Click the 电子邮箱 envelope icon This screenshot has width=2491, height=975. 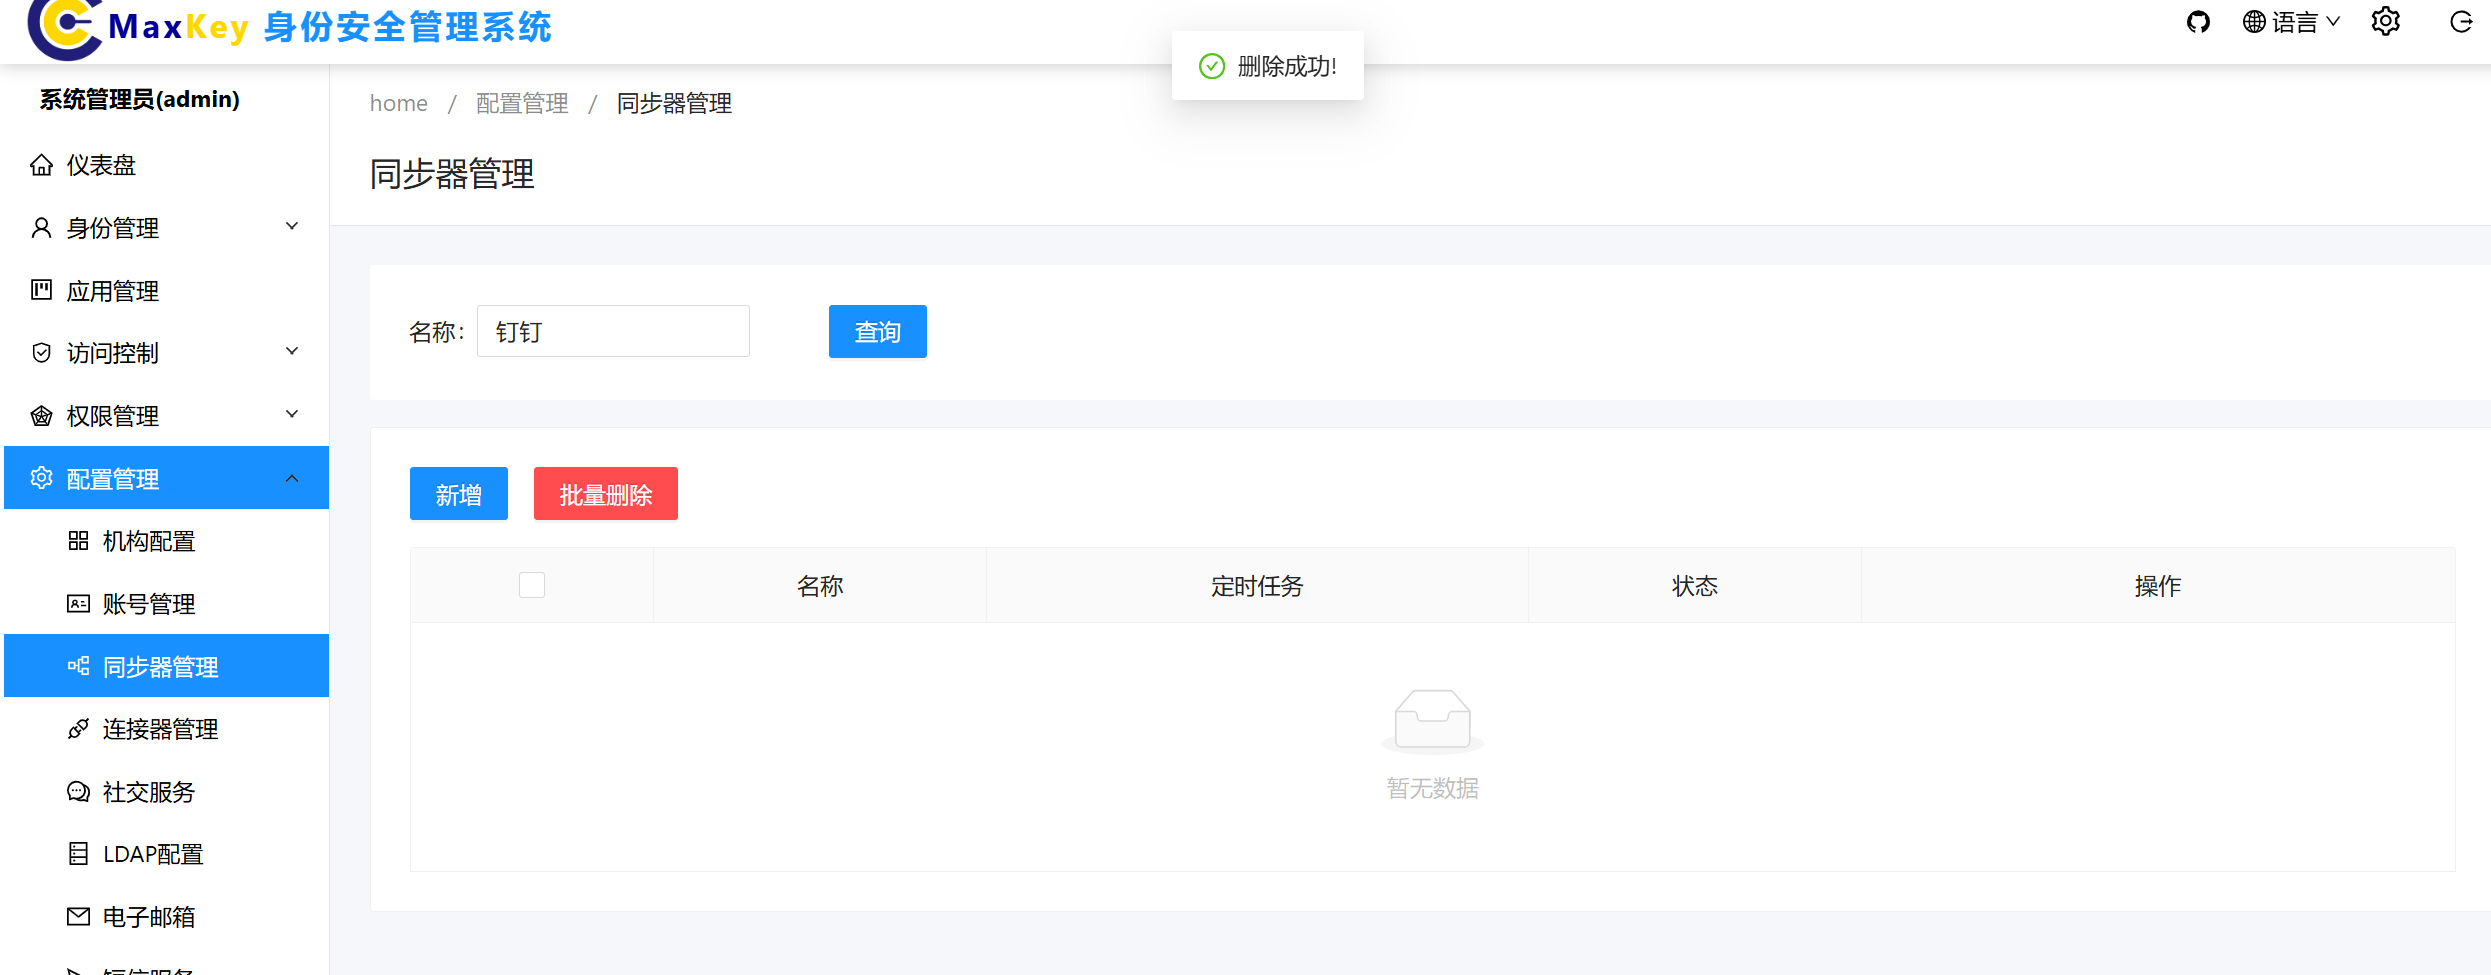pyautogui.click(x=78, y=916)
